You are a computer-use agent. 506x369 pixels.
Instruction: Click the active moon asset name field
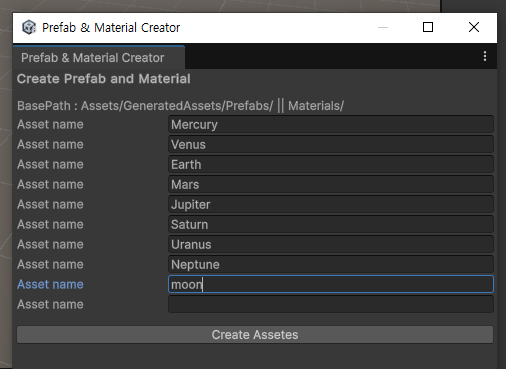point(331,284)
